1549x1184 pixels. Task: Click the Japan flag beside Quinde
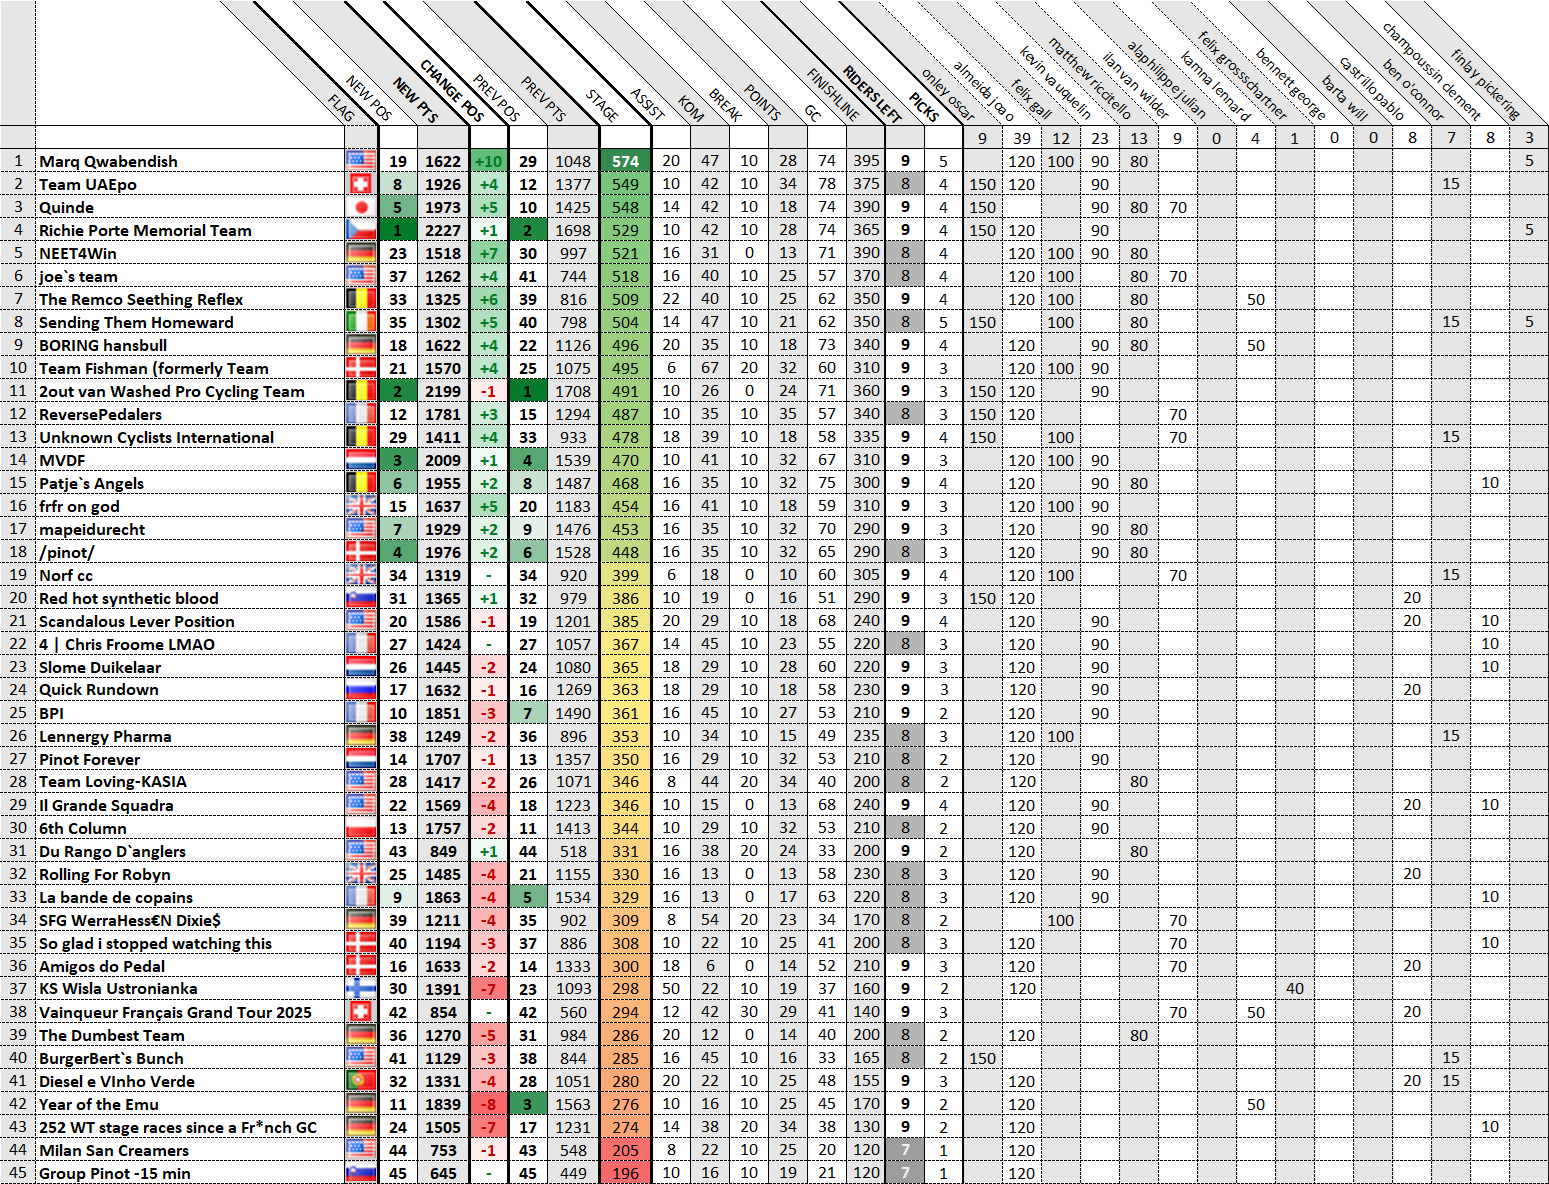click(x=361, y=207)
